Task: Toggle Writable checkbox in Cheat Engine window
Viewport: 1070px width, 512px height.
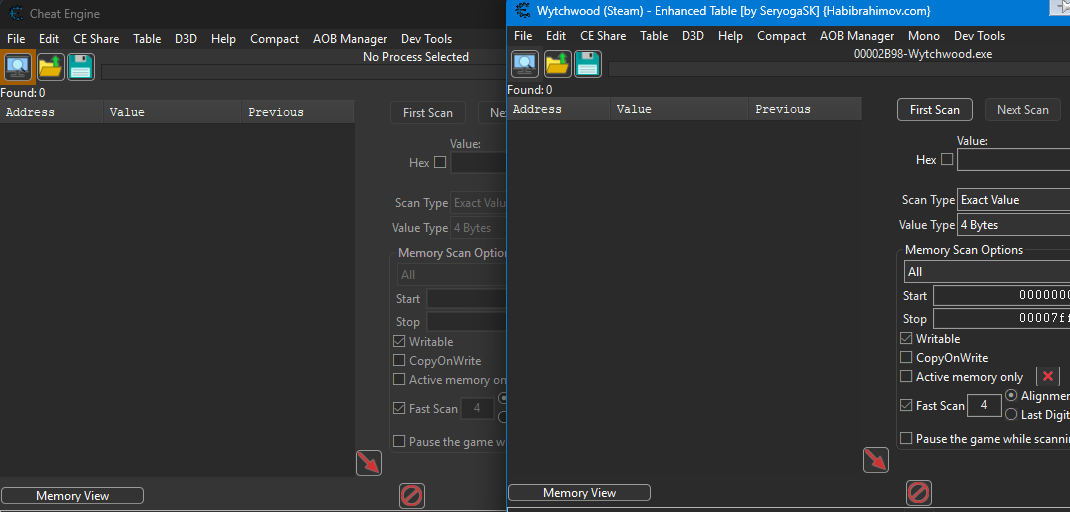Action: point(399,341)
